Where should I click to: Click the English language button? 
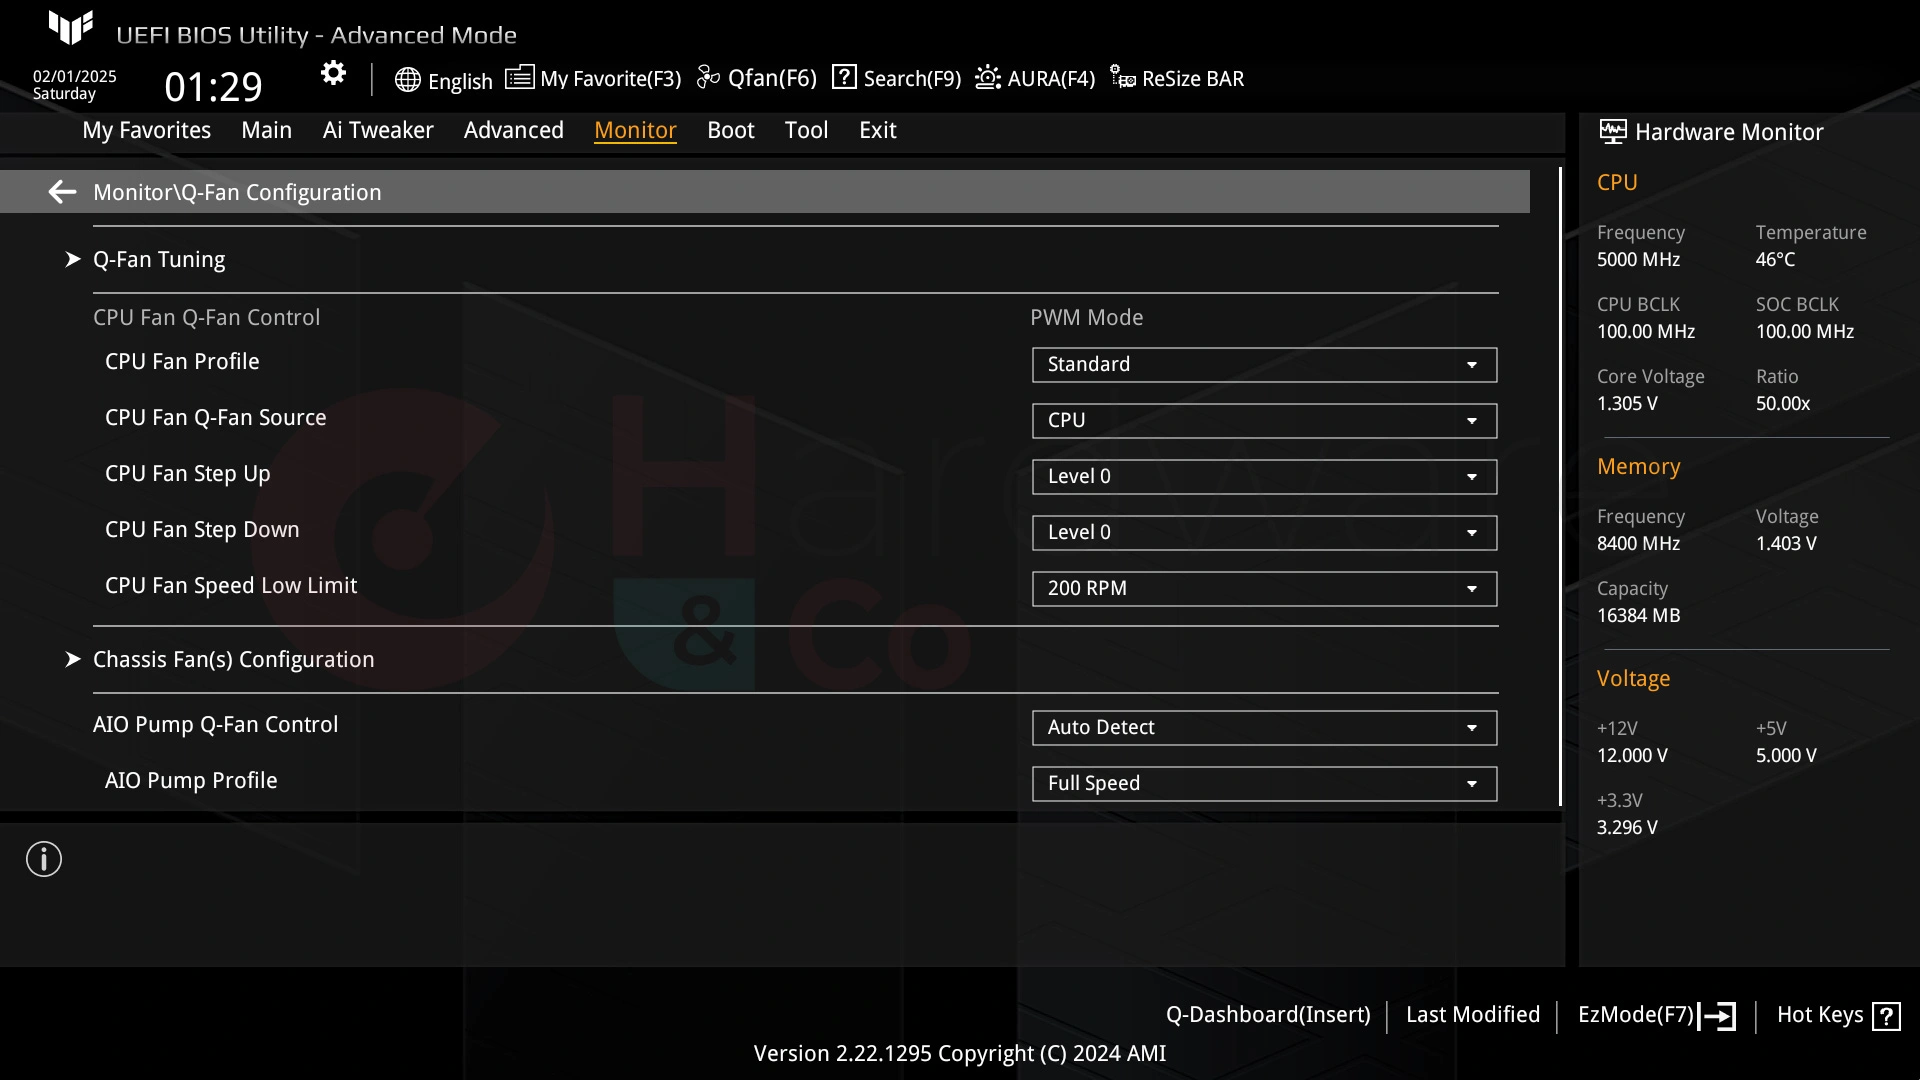tap(460, 81)
